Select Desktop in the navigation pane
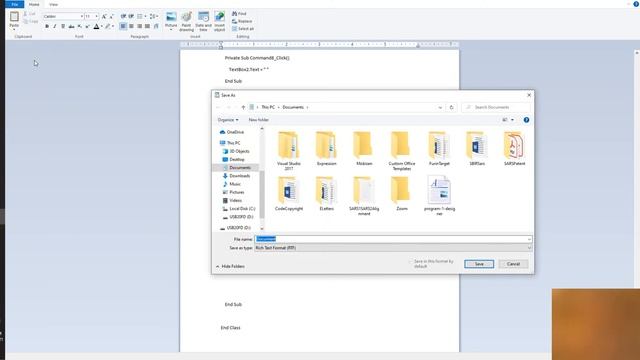The height and width of the screenshot is (360, 640). tap(233, 160)
